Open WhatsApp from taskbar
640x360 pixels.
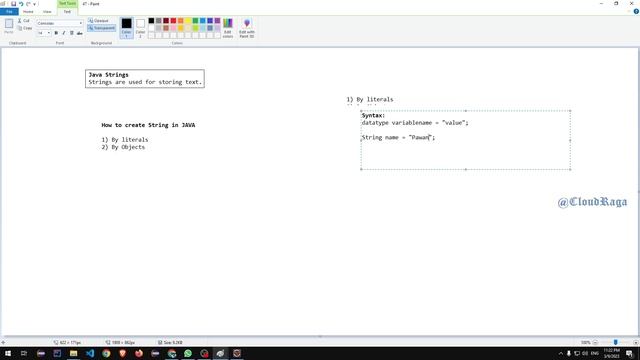[188, 353]
